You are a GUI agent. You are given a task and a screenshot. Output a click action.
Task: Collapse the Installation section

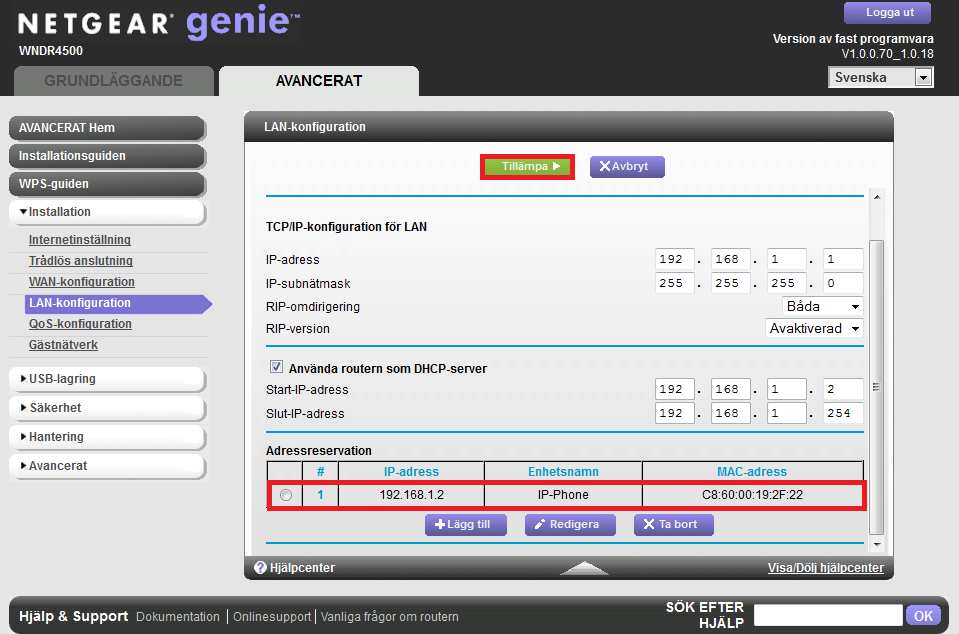[x=107, y=212]
